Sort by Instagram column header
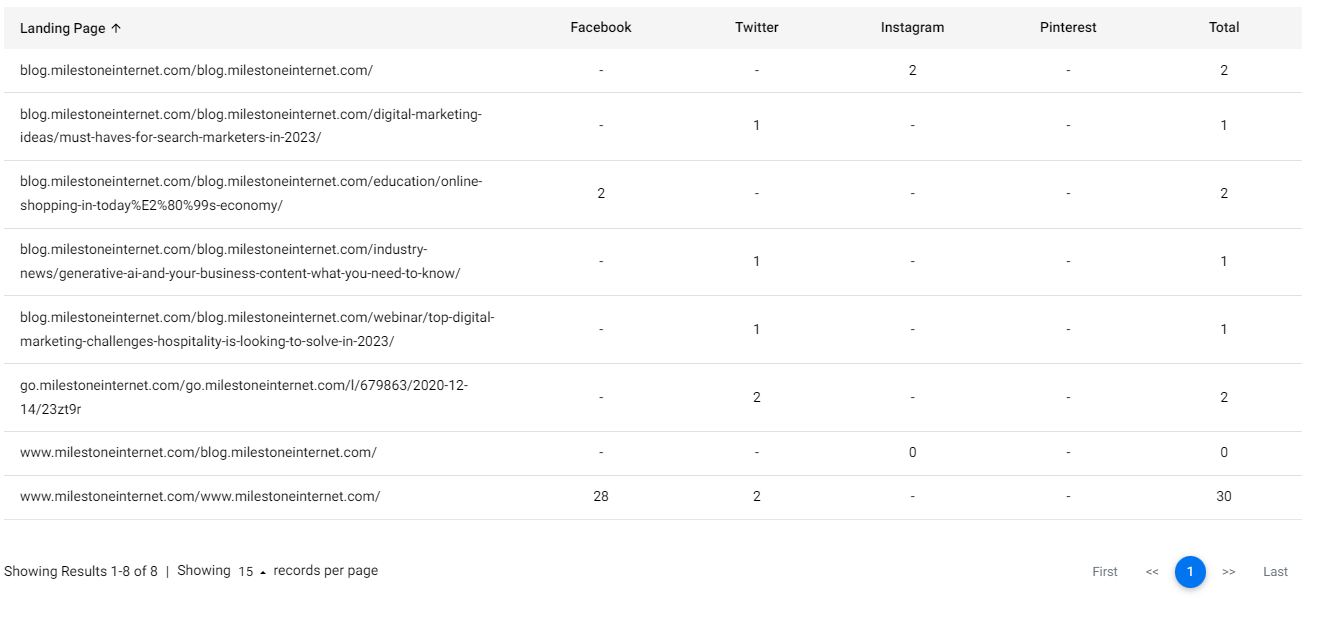Screen dimensions: 1317x624 tap(912, 28)
